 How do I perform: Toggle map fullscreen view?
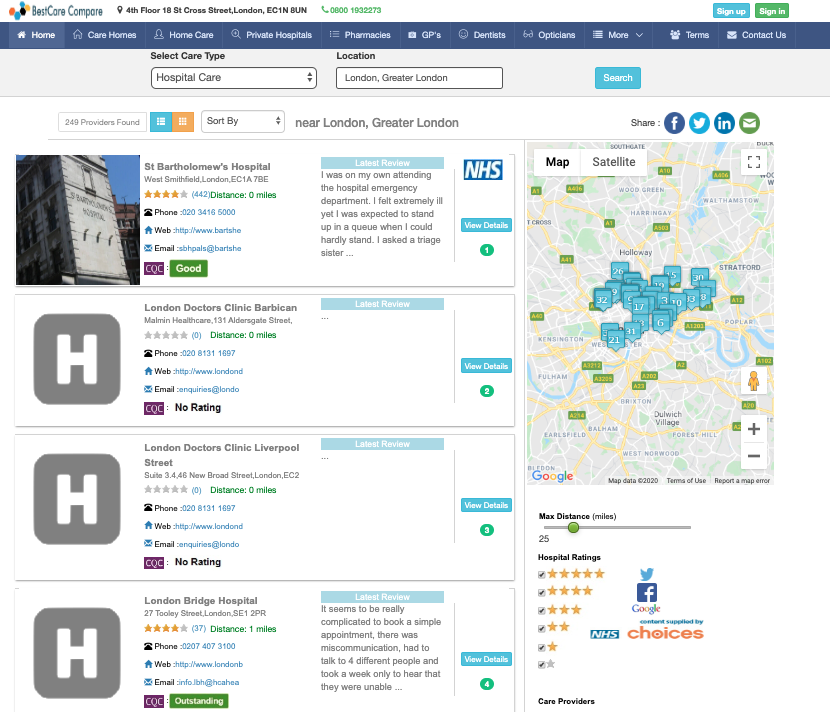[x=754, y=162]
